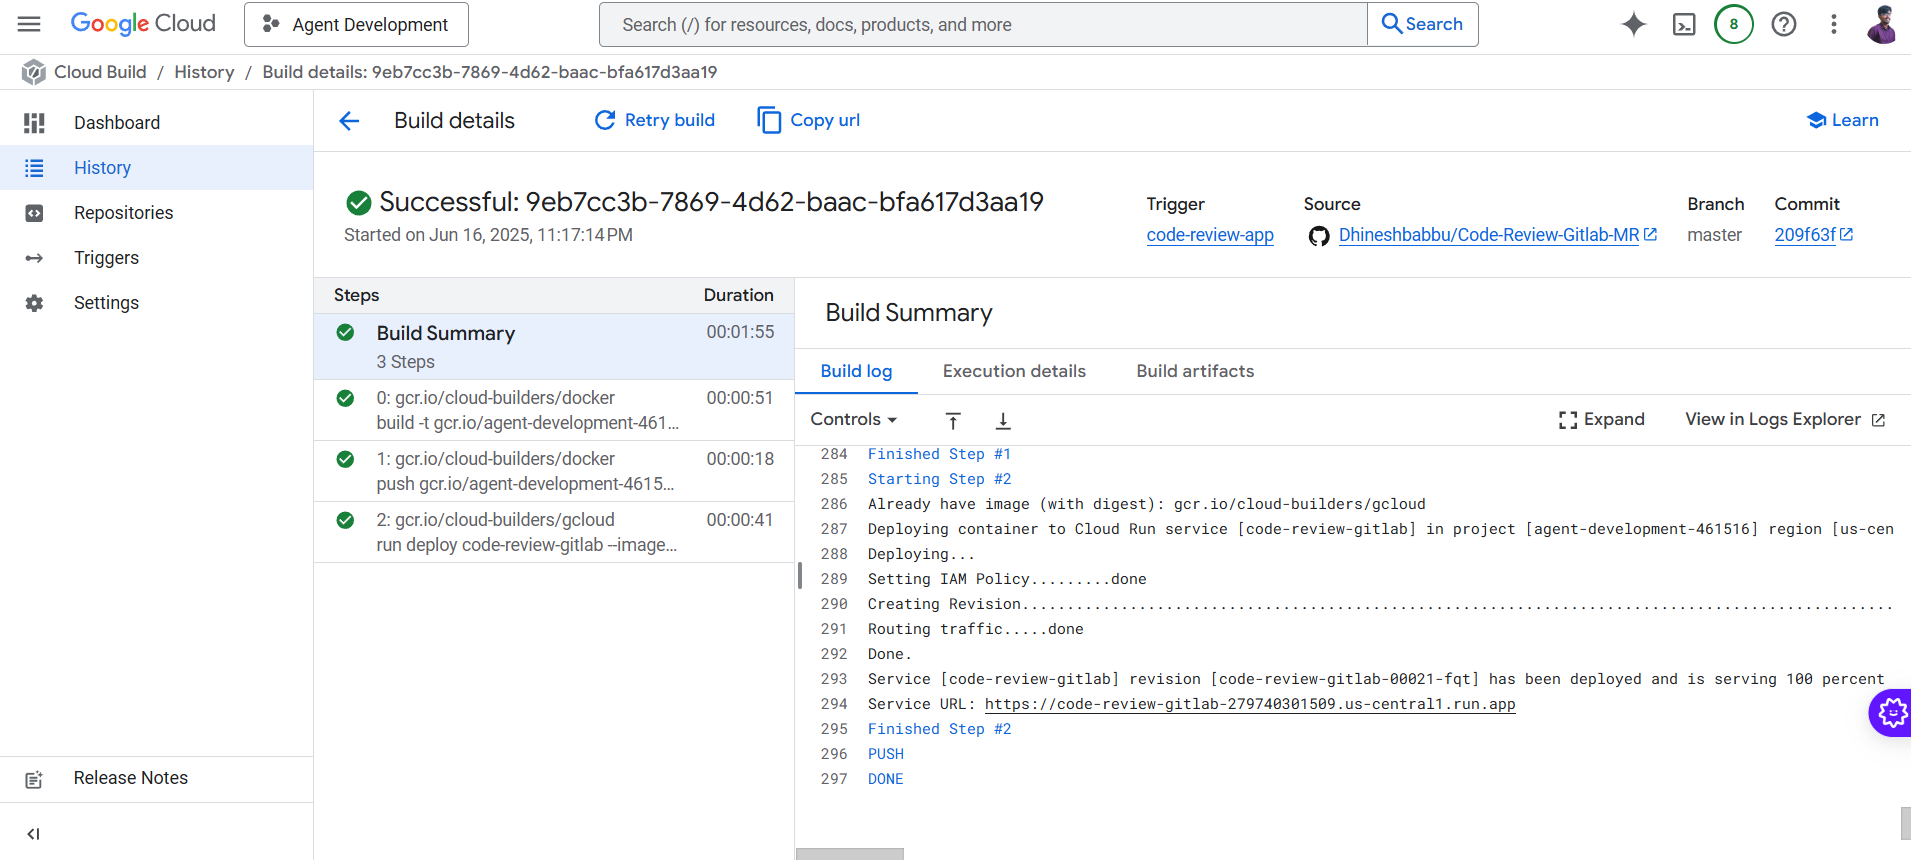Open notifications badge showing 8
1911x860 pixels.
(x=1734, y=24)
